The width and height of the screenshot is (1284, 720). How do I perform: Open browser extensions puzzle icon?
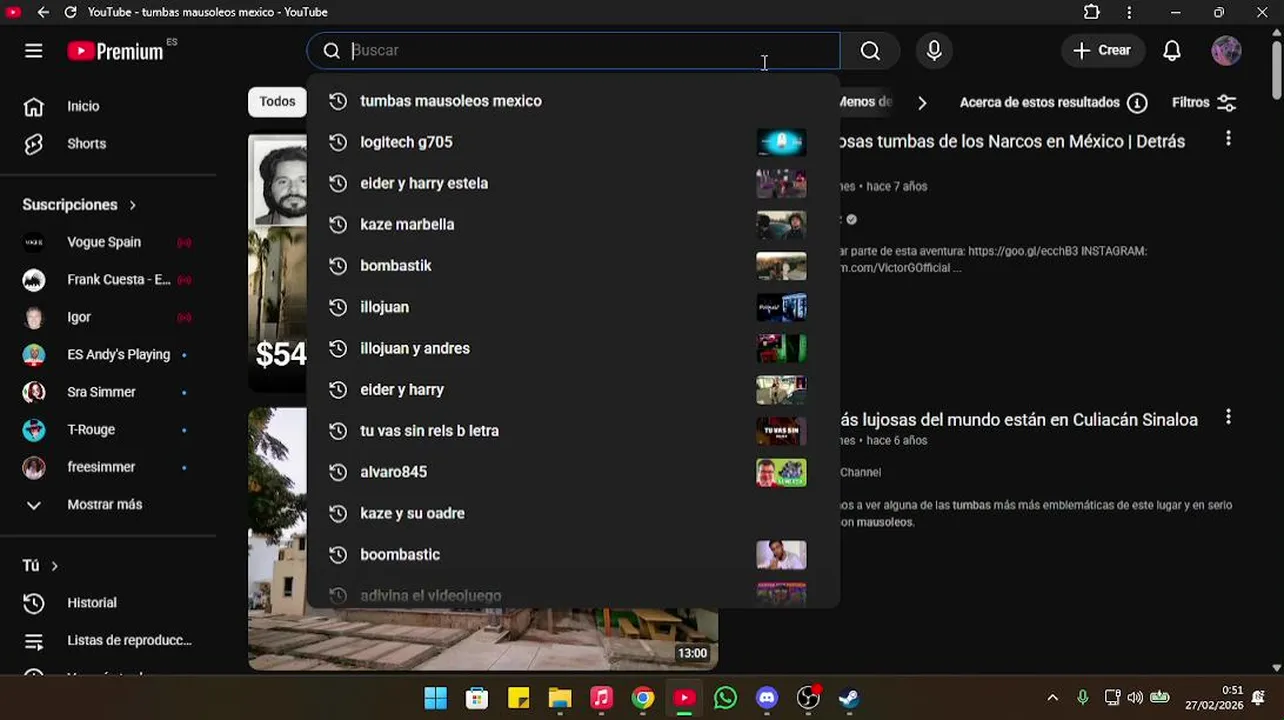[x=1092, y=12]
